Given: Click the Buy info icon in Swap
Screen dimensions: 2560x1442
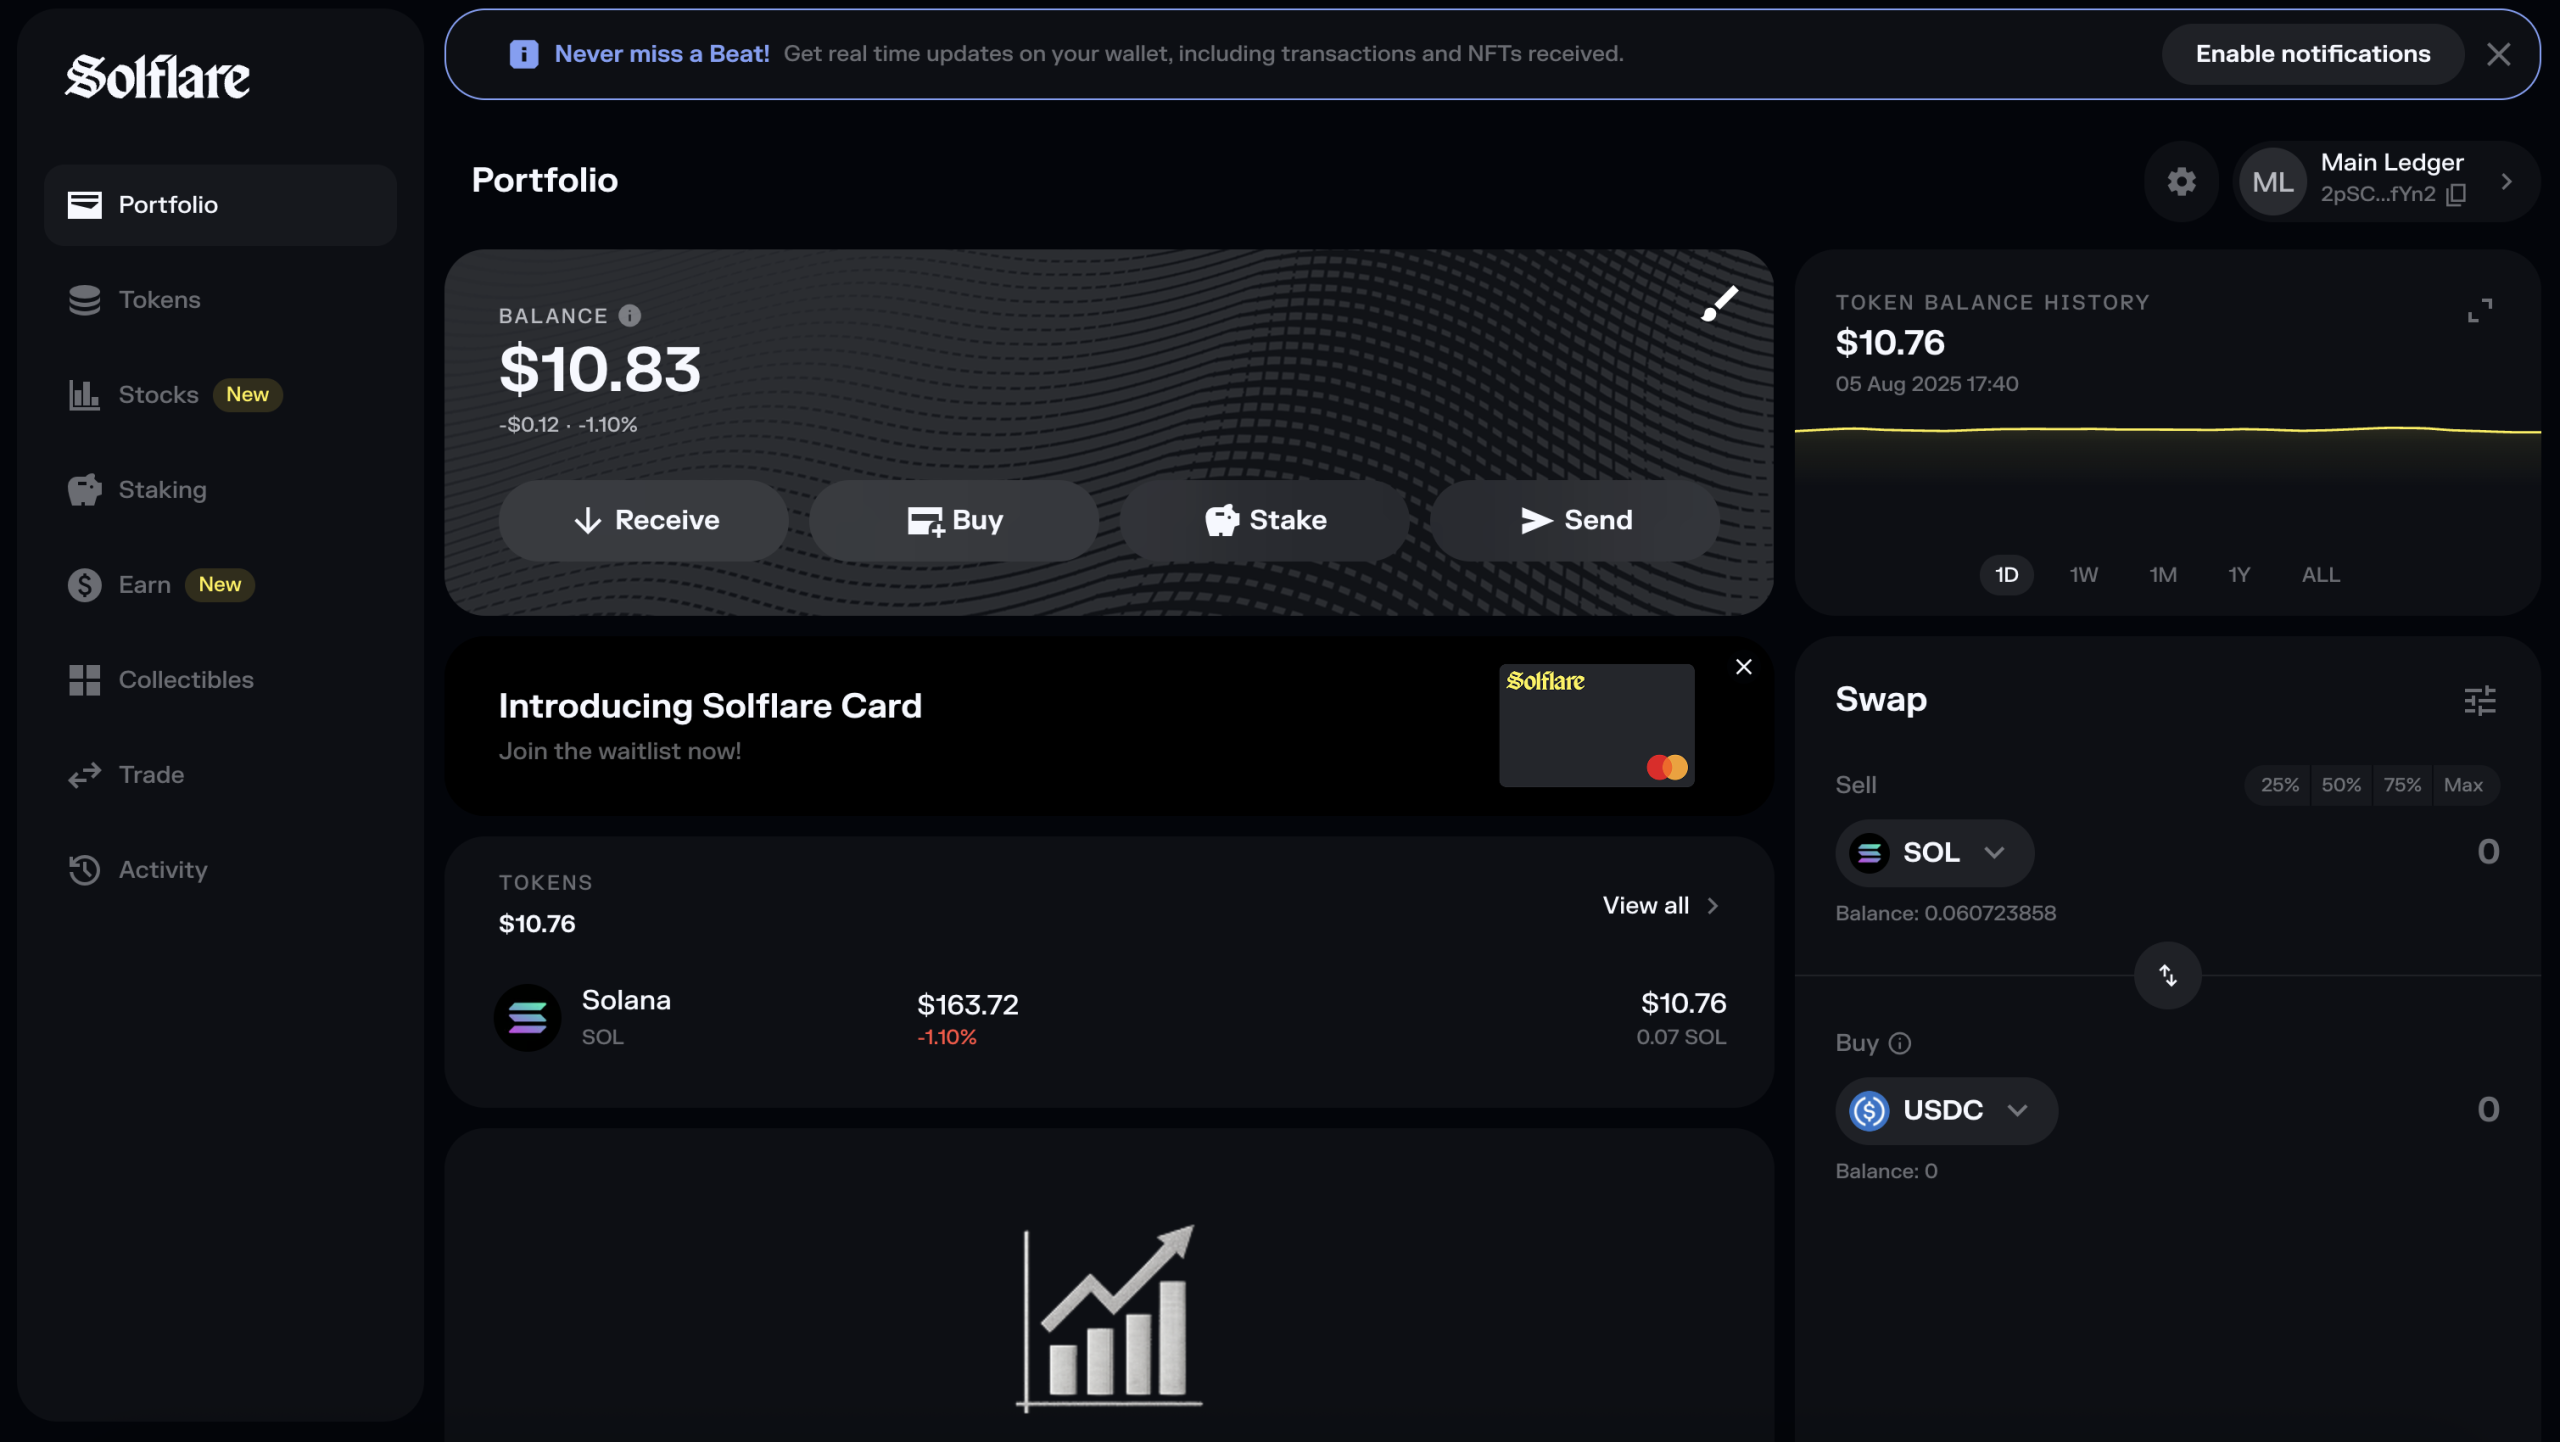Looking at the screenshot, I should pyautogui.click(x=1900, y=1043).
